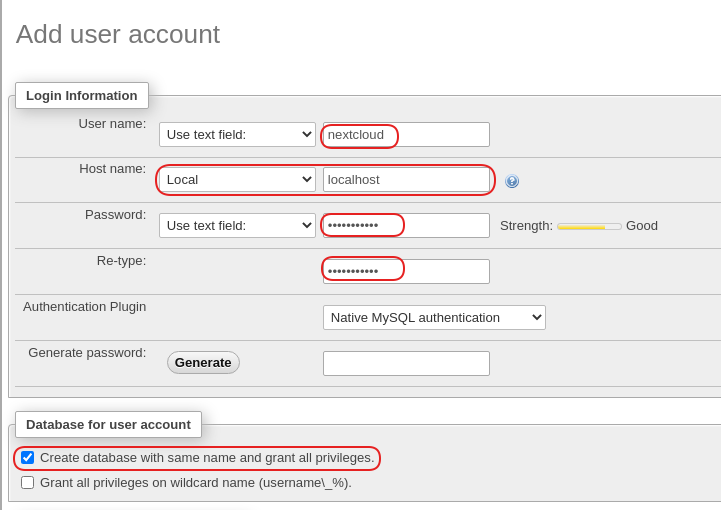Click the password strength meter bar
This screenshot has width=721, height=510.
[x=589, y=227]
